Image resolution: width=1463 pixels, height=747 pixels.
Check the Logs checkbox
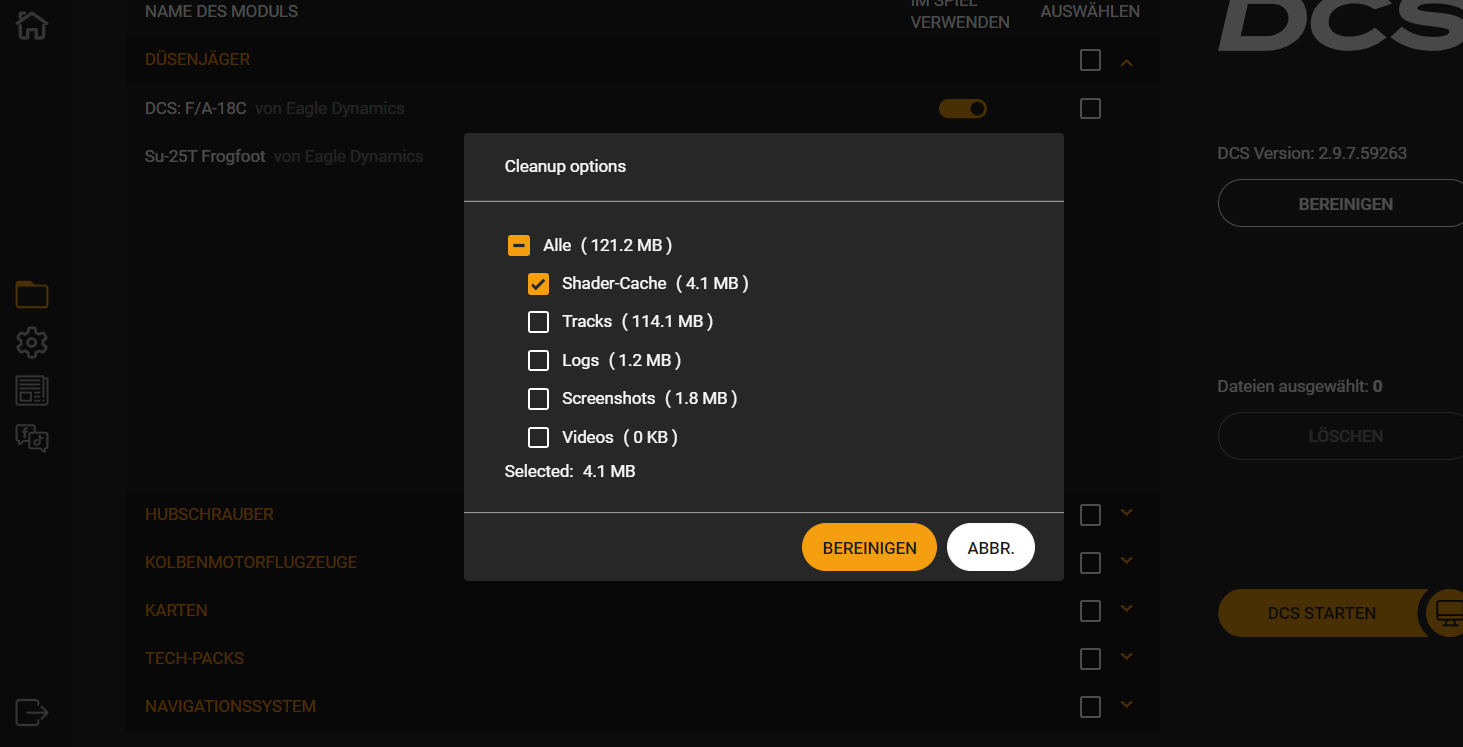click(x=538, y=361)
